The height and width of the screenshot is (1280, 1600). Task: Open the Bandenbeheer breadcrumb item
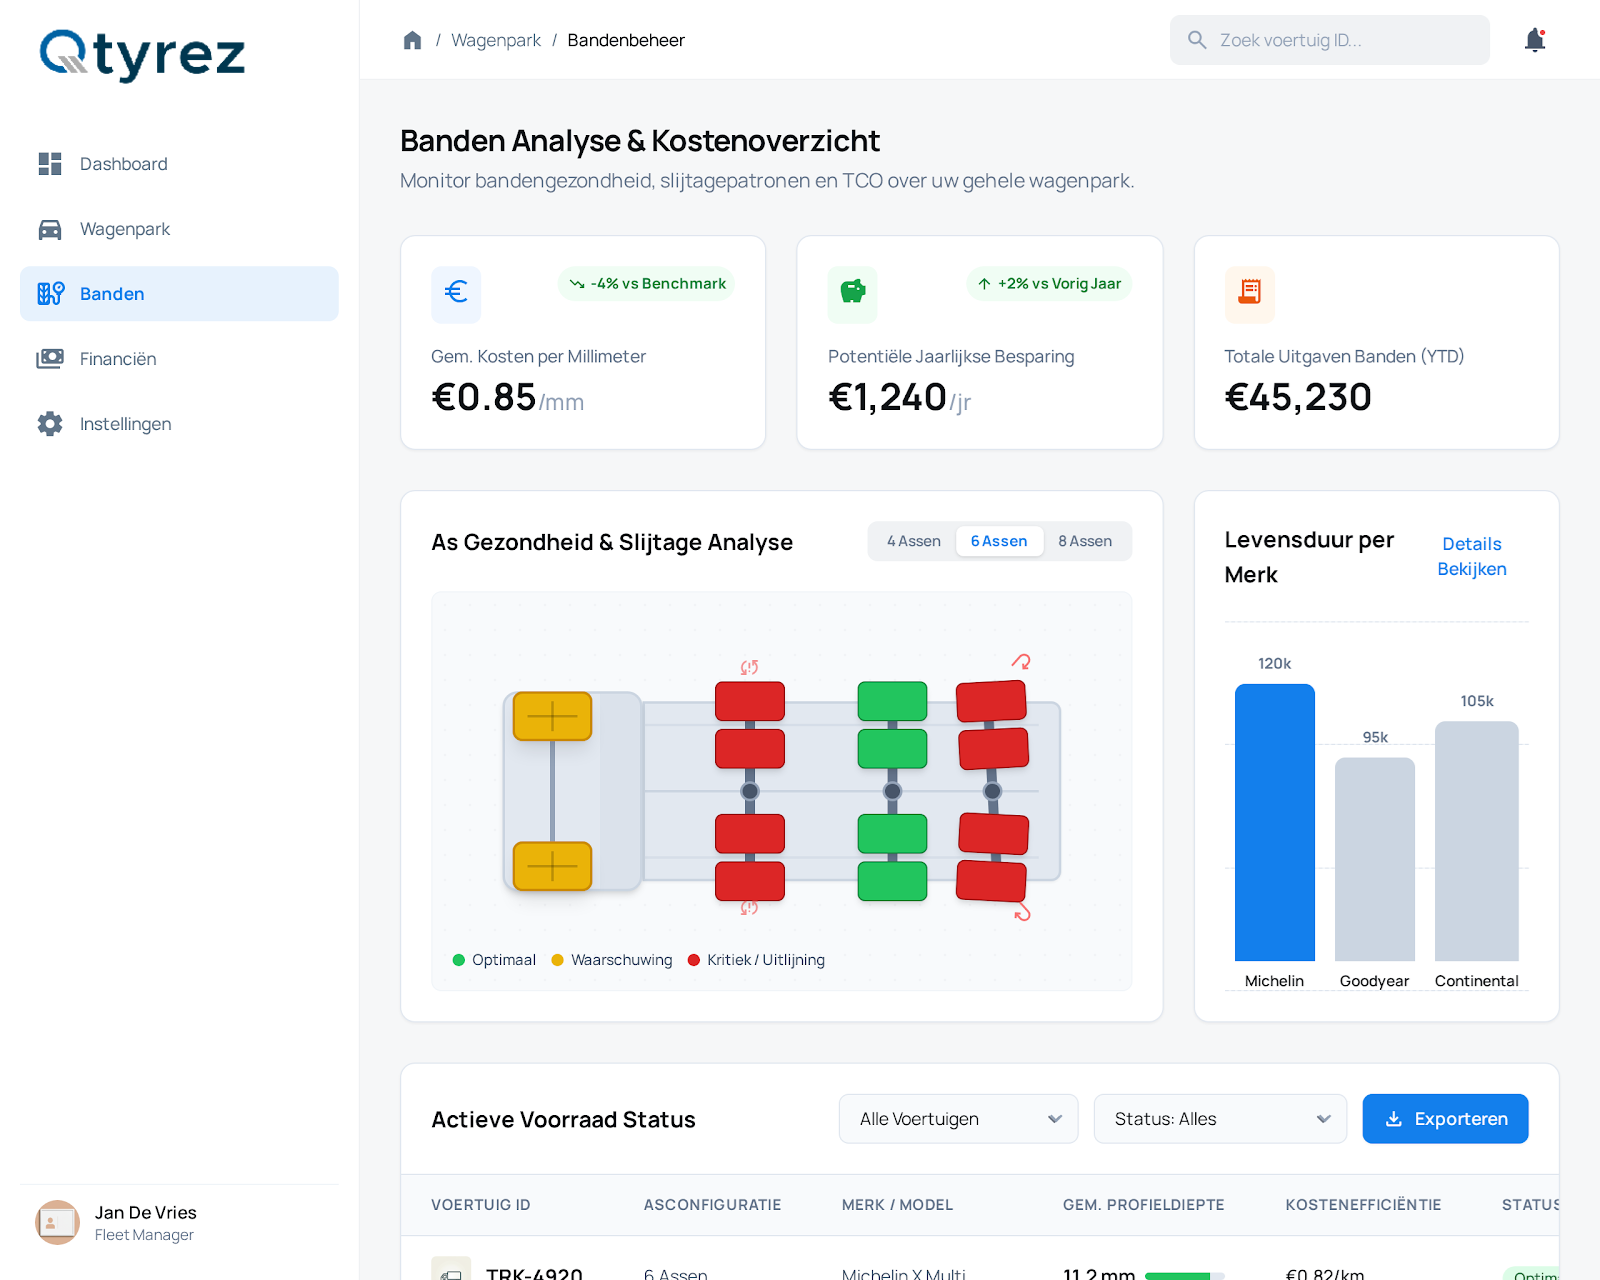pyautogui.click(x=625, y=40)
